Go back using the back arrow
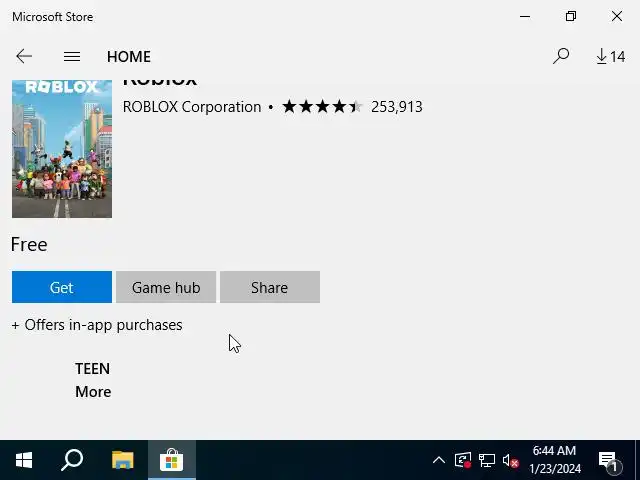 point(24,56)
